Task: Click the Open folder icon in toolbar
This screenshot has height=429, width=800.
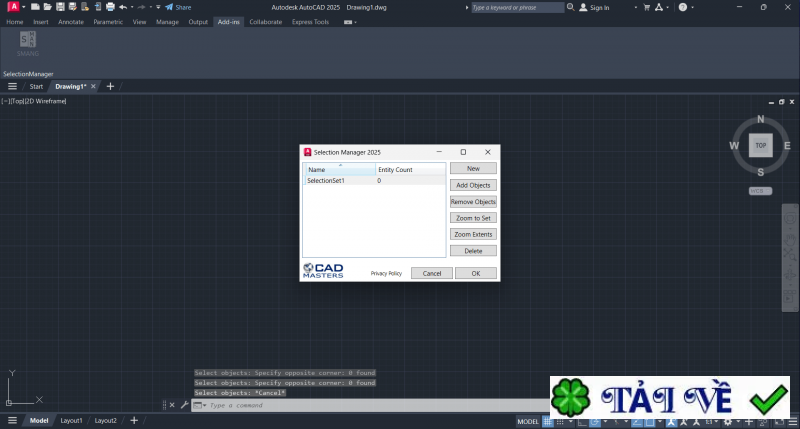Action: point(47,7)
